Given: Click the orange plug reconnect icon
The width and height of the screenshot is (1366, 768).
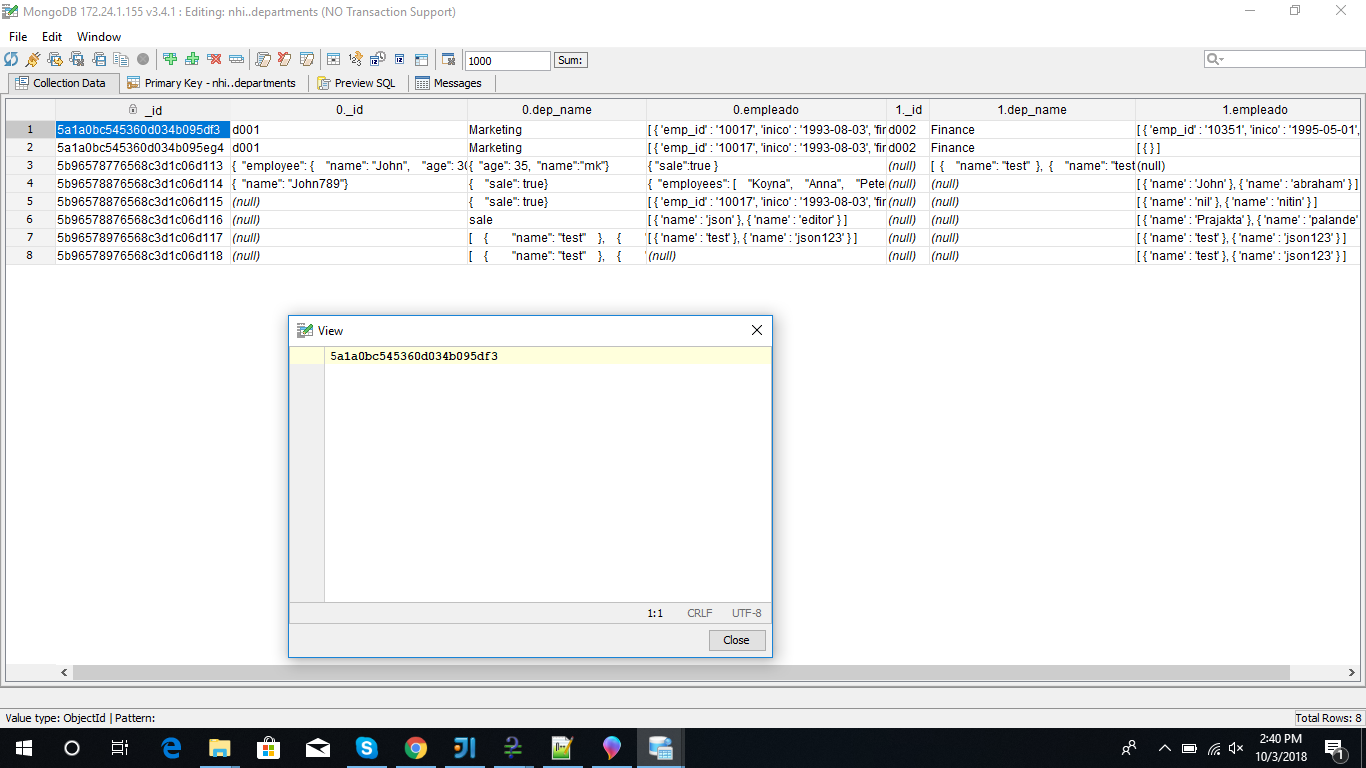Looking at the screenshot, I should 33,59.
